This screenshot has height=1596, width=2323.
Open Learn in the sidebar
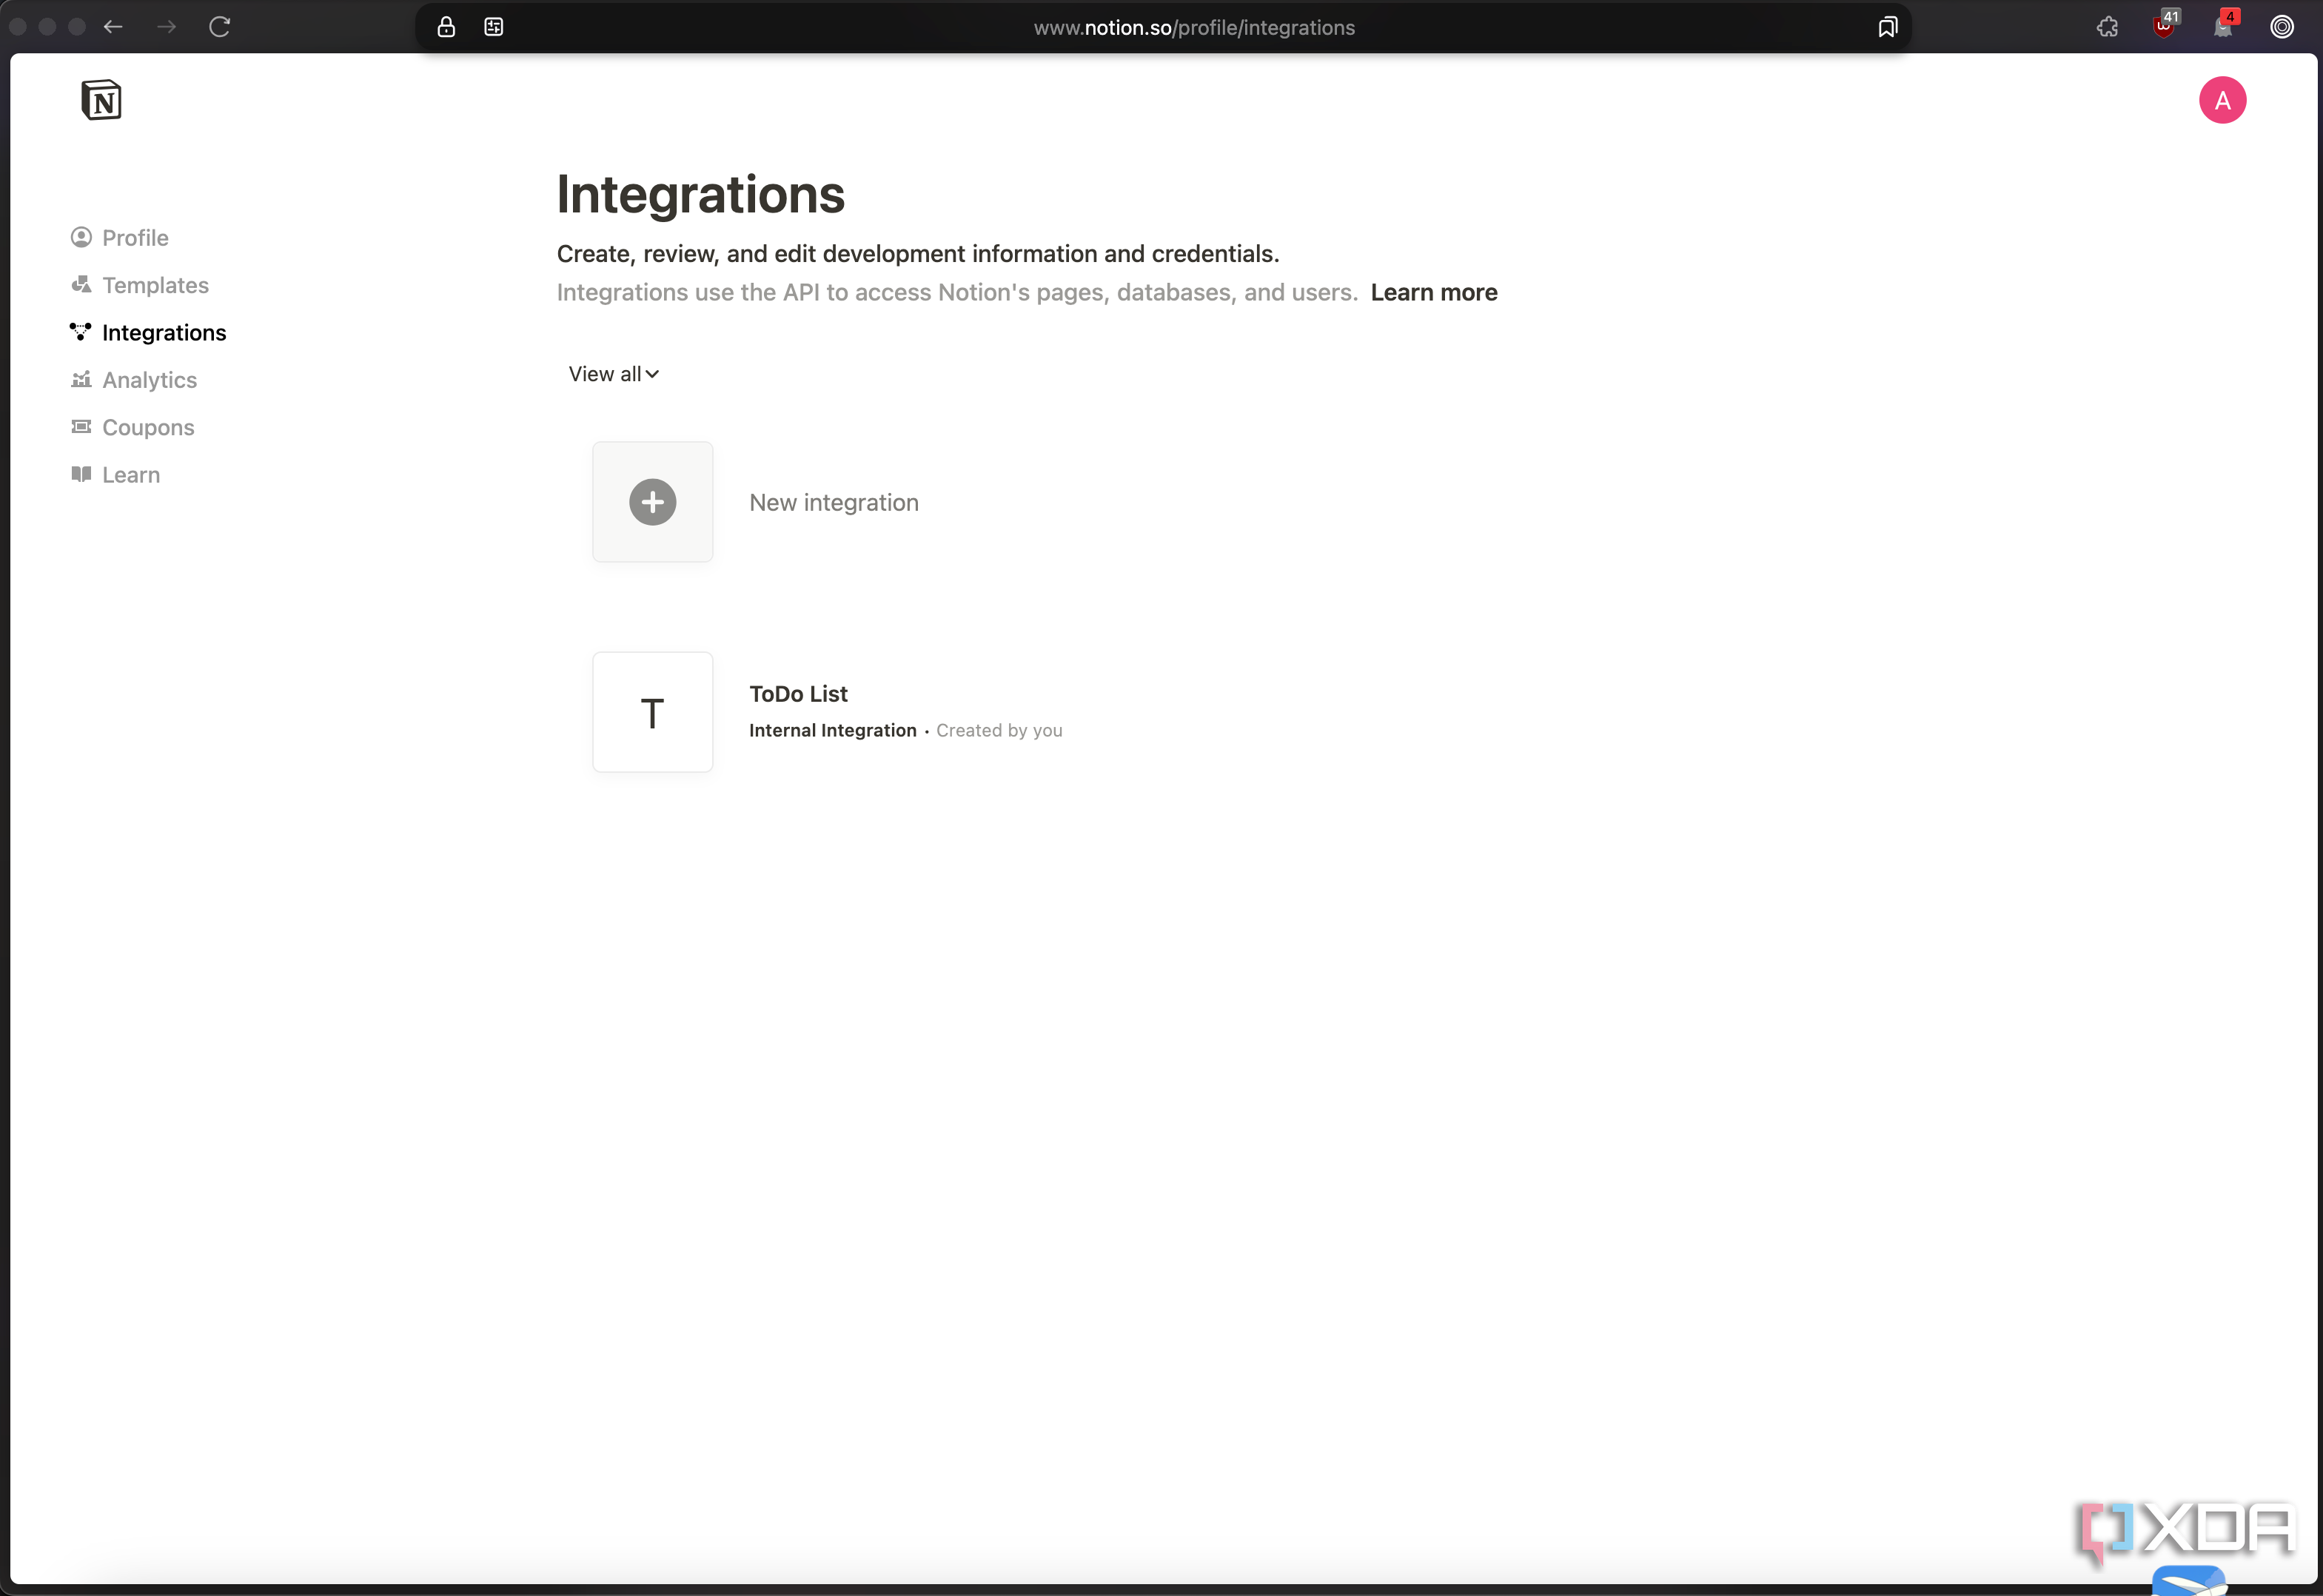click(115, 475)
